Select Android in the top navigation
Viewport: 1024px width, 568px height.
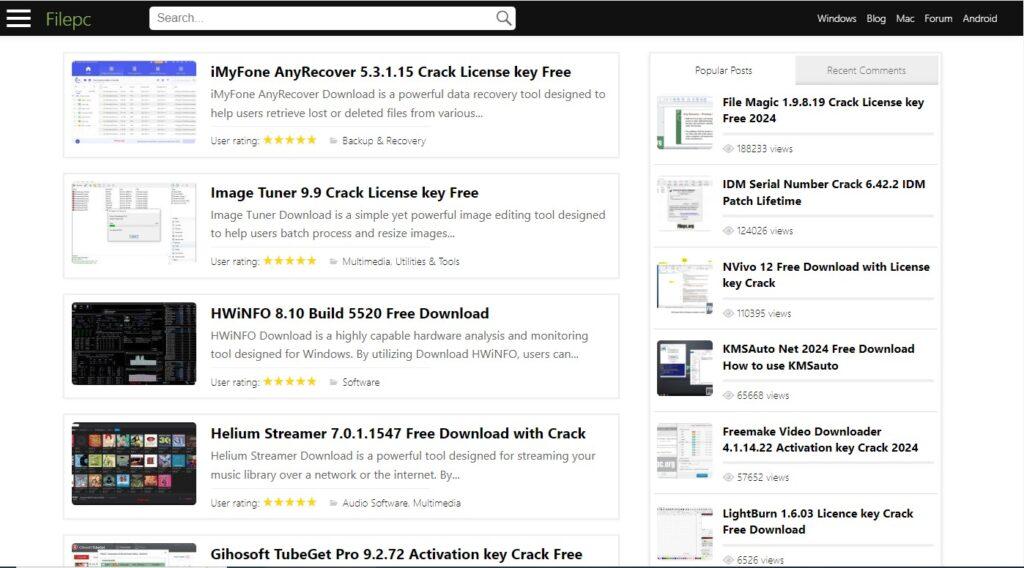click(980, 19)
